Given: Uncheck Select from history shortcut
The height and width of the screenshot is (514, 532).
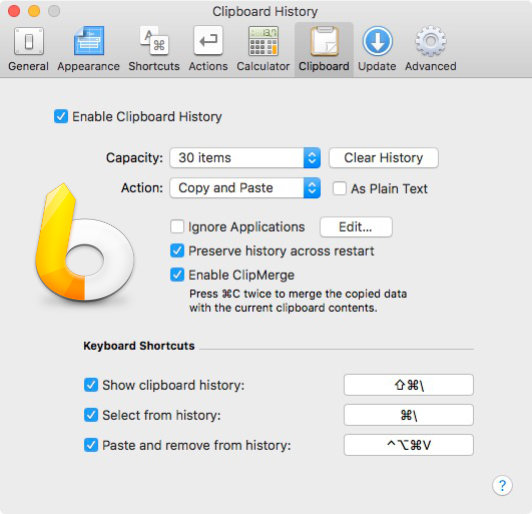Looking at the screenshot, I should coord(91,415).
